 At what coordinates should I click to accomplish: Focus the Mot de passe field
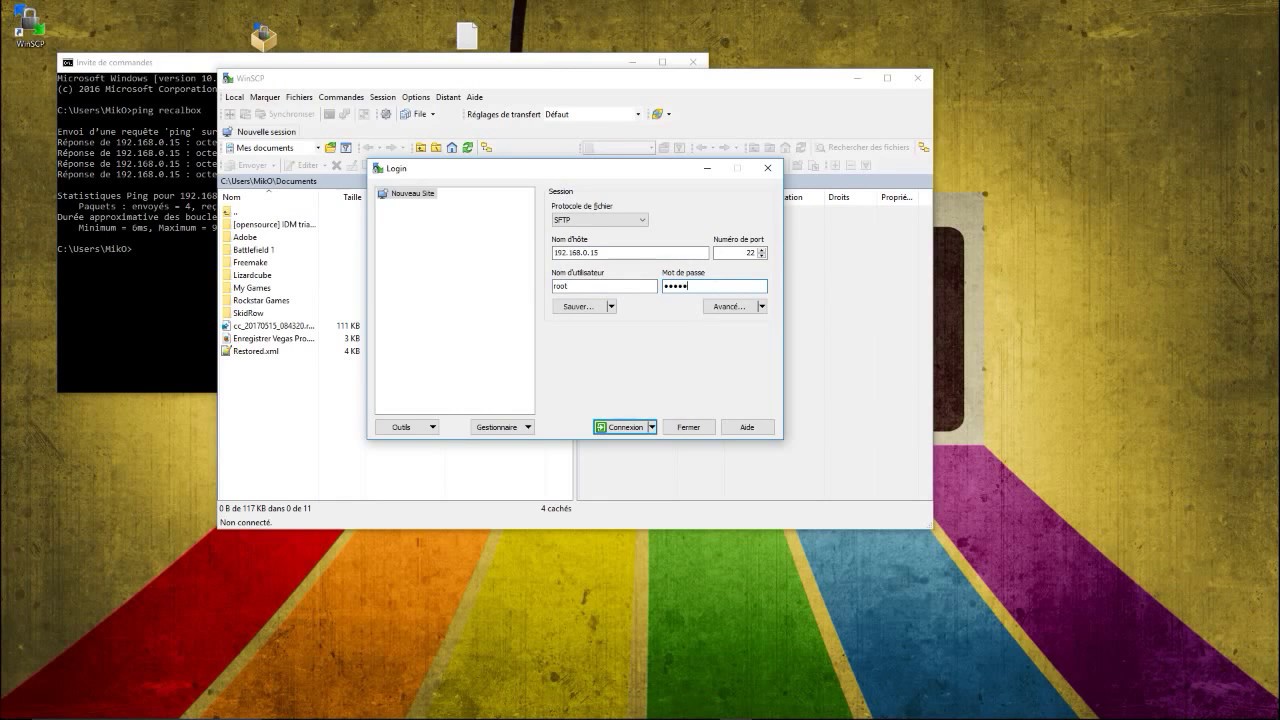(x=714, y=286)
